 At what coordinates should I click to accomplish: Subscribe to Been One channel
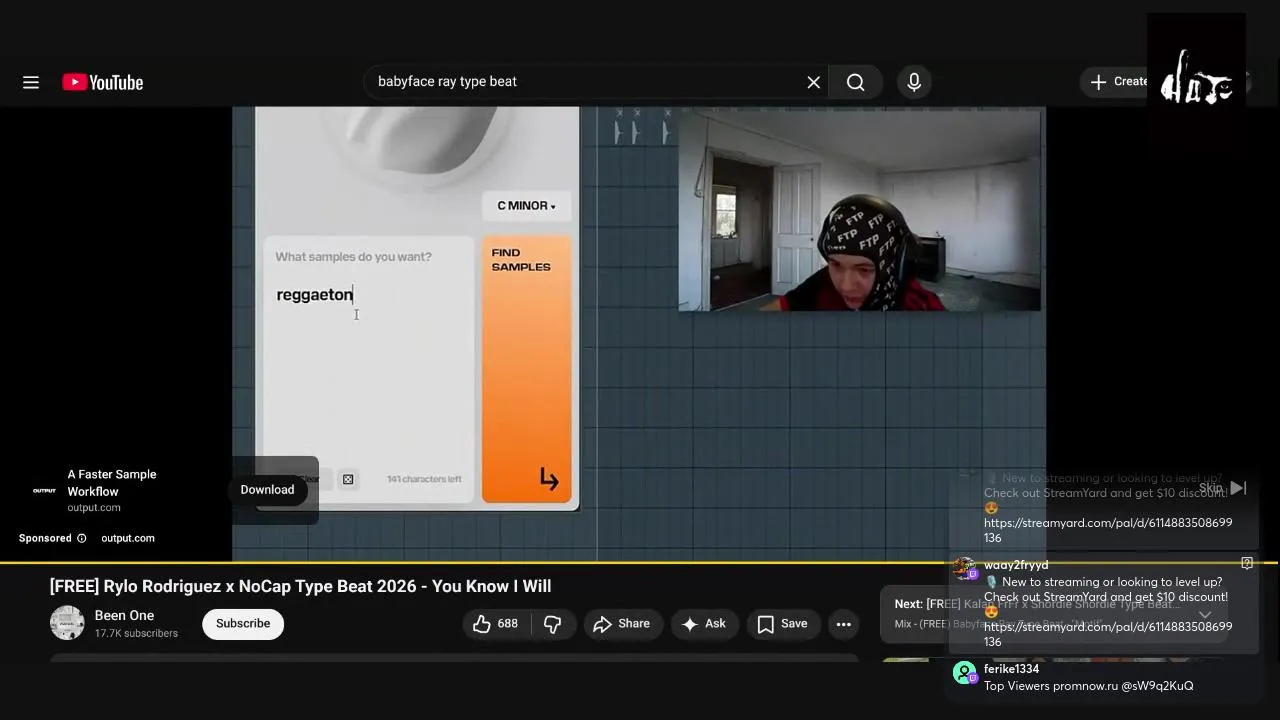tap(243, 624)
